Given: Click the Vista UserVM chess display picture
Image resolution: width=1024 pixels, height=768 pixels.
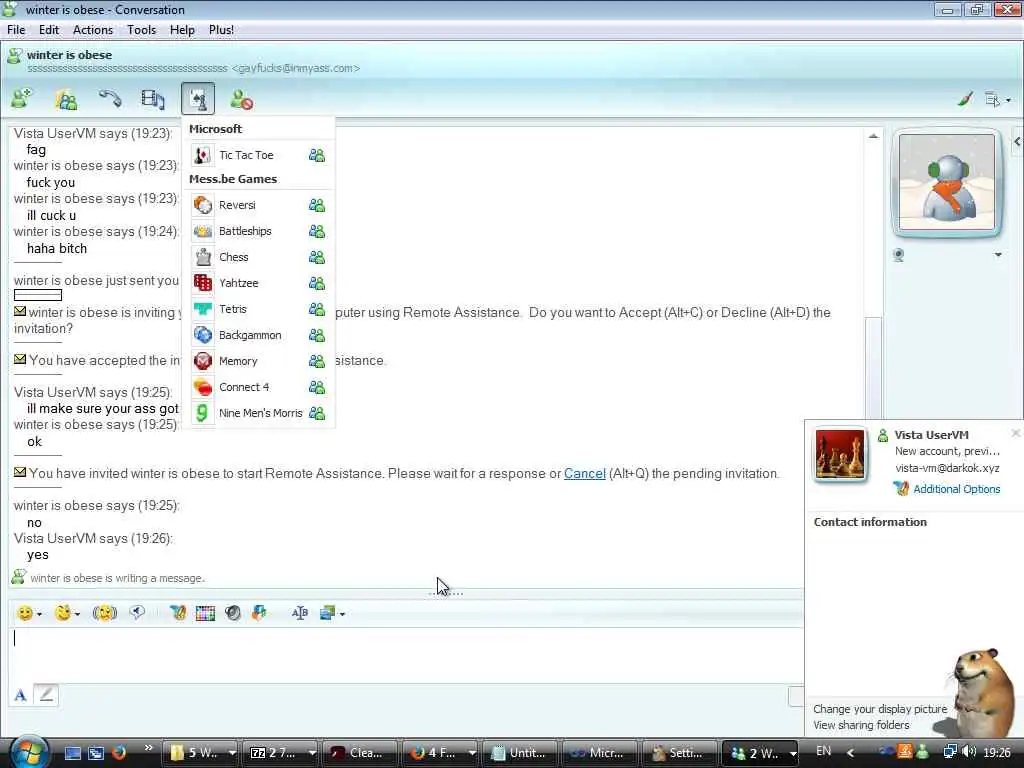Looking at the screenshot, I should point(840,455).
